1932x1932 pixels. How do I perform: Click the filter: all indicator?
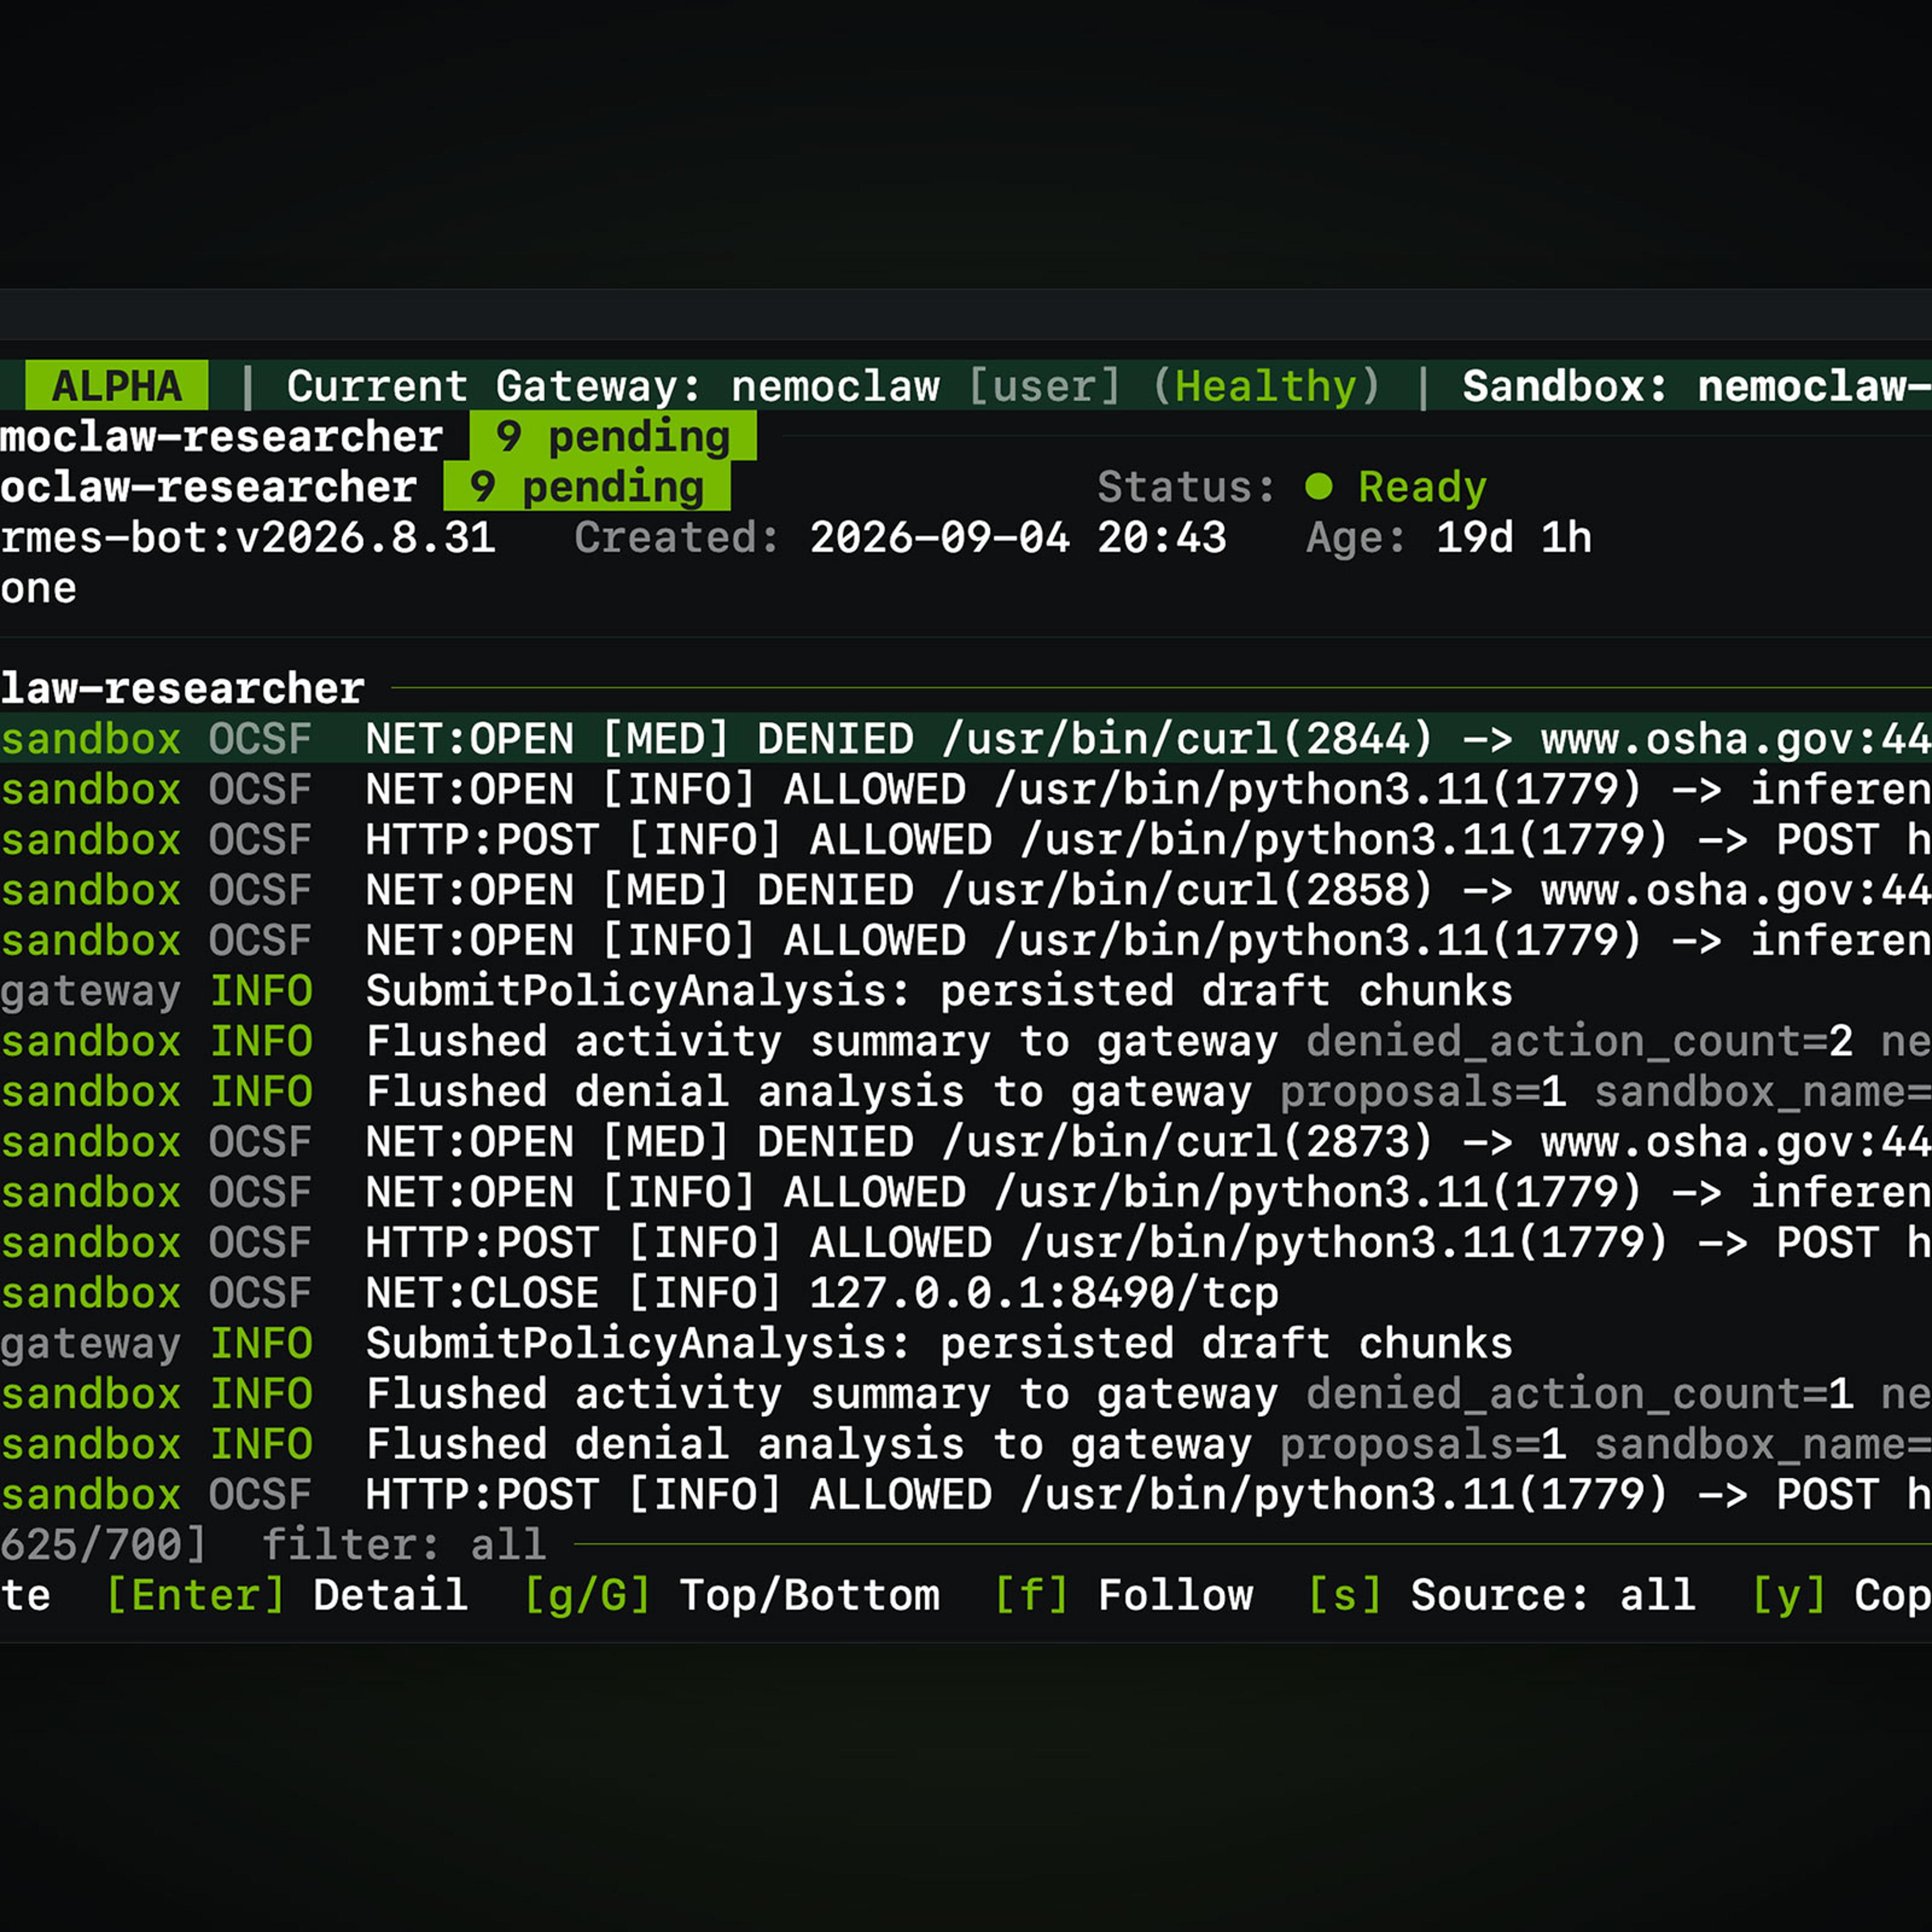coord(404,1545)
